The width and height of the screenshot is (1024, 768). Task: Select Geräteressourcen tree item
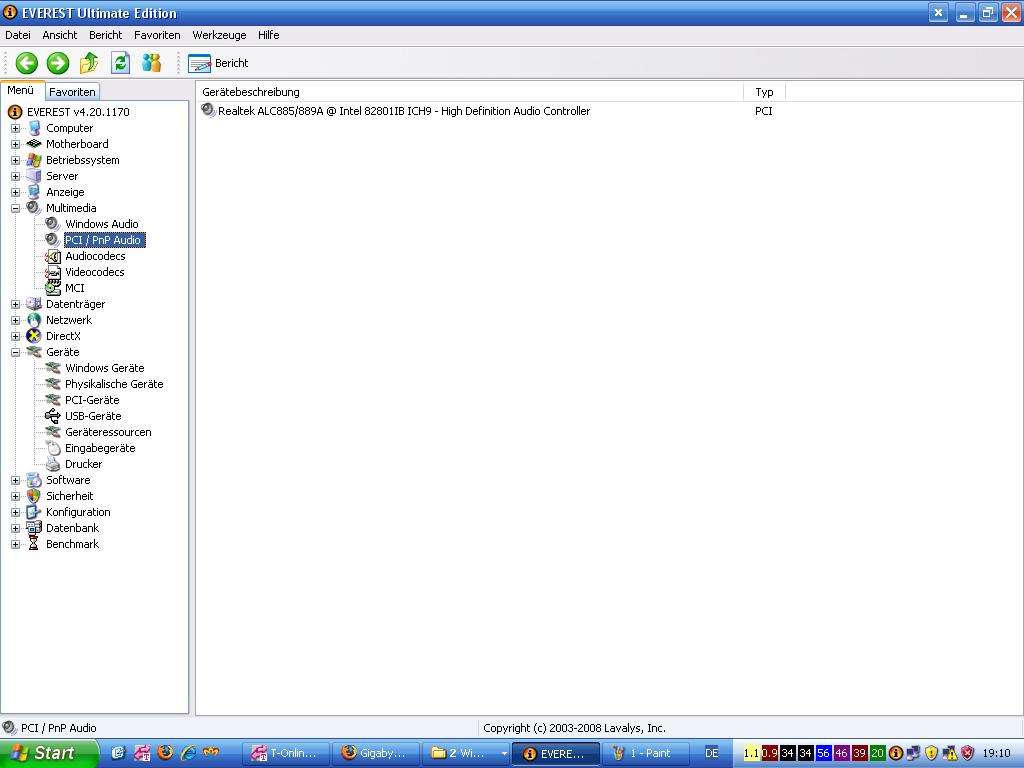(x=108, y=432)
